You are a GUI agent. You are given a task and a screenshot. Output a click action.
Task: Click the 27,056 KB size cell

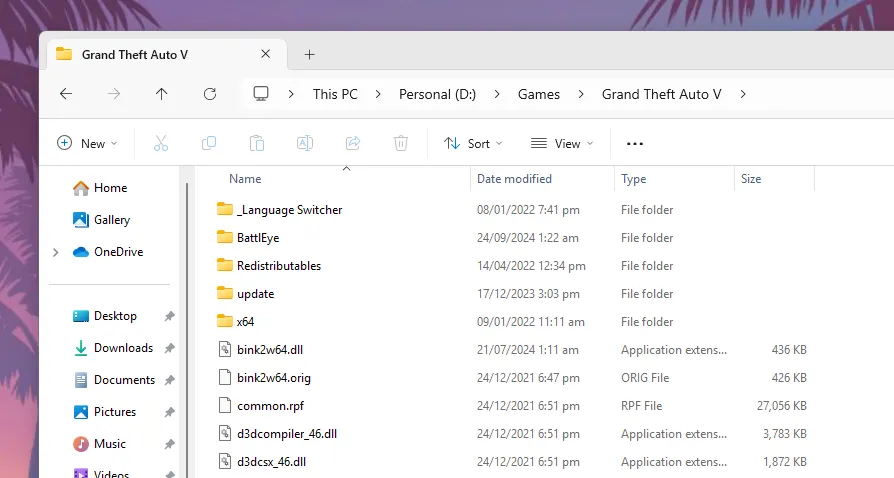[782, 406]
